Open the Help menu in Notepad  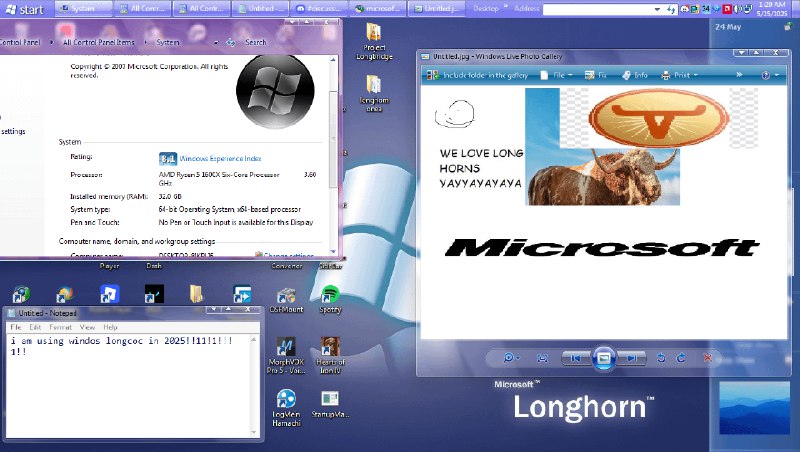110,327
